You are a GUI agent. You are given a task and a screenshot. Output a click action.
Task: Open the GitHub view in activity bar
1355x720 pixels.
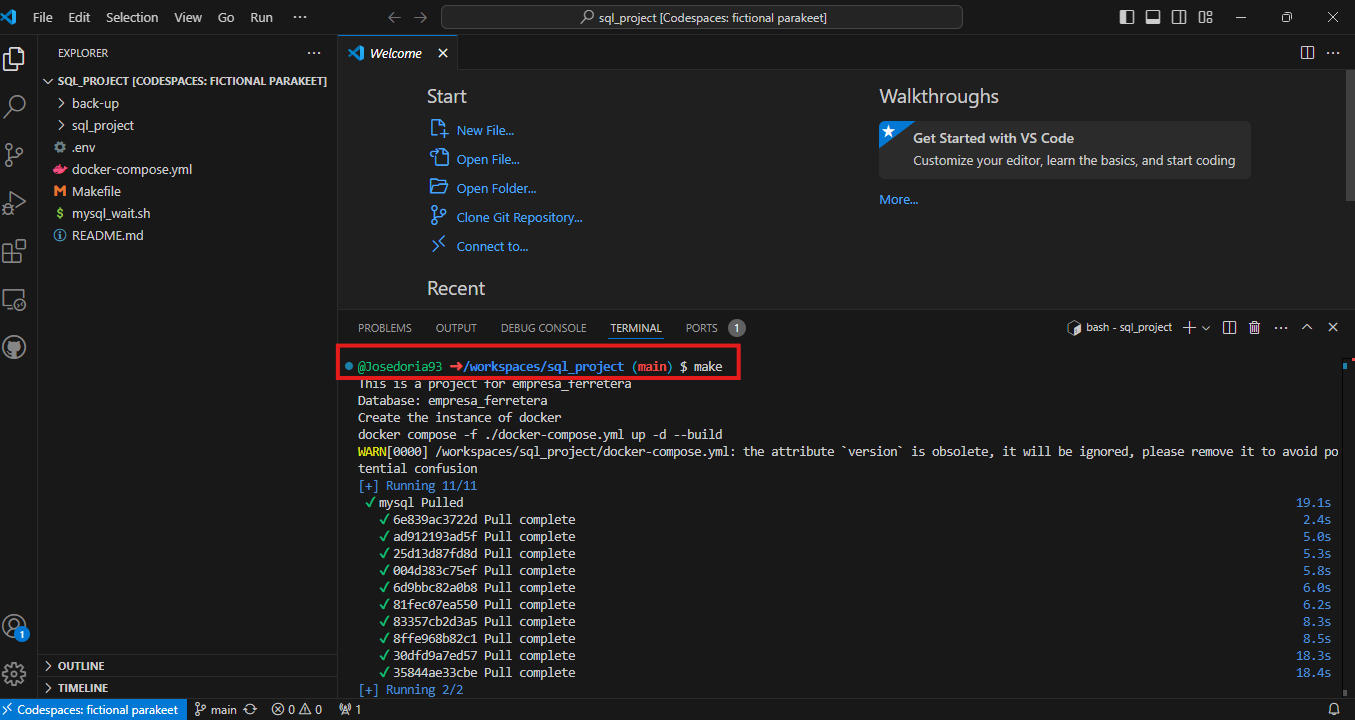click(x=14, y=347)
